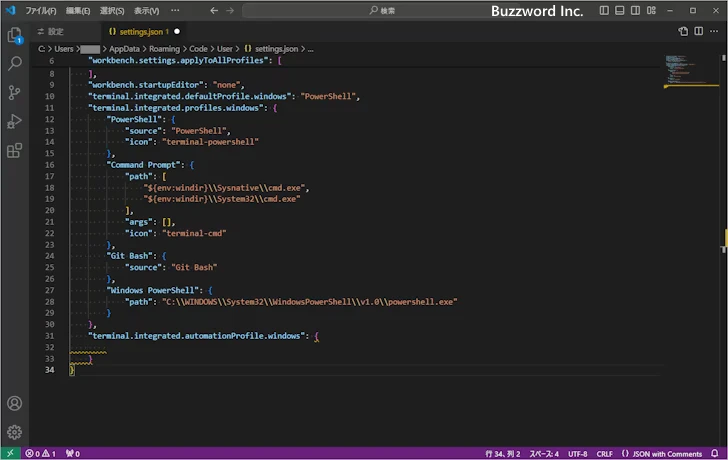Click "terminal-powershell" icon value

pyautogui.click(x=210, y=142)
